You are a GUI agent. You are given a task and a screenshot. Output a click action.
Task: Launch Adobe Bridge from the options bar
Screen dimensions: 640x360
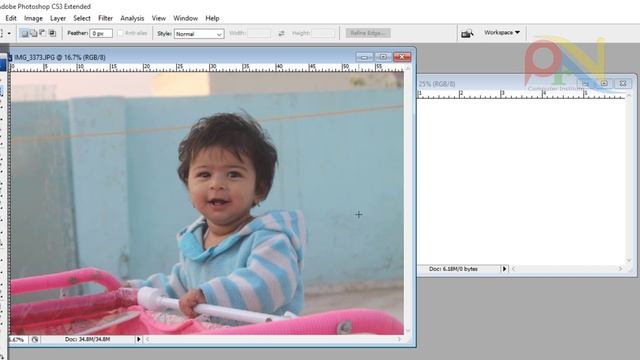pyautogui.click(x=467, y=33)
